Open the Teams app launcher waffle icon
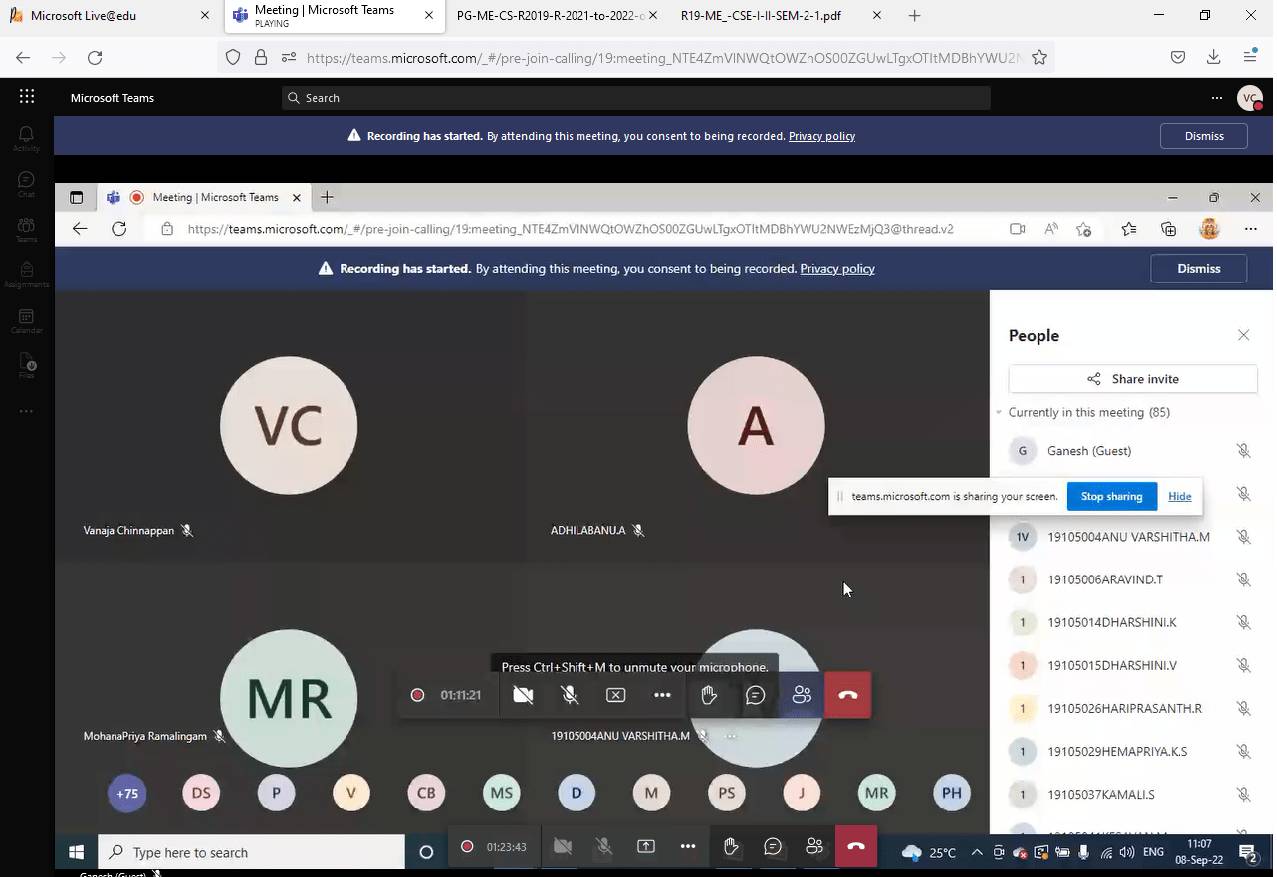The width and height of the screenshot is (1277, 877). pos(27,97)
